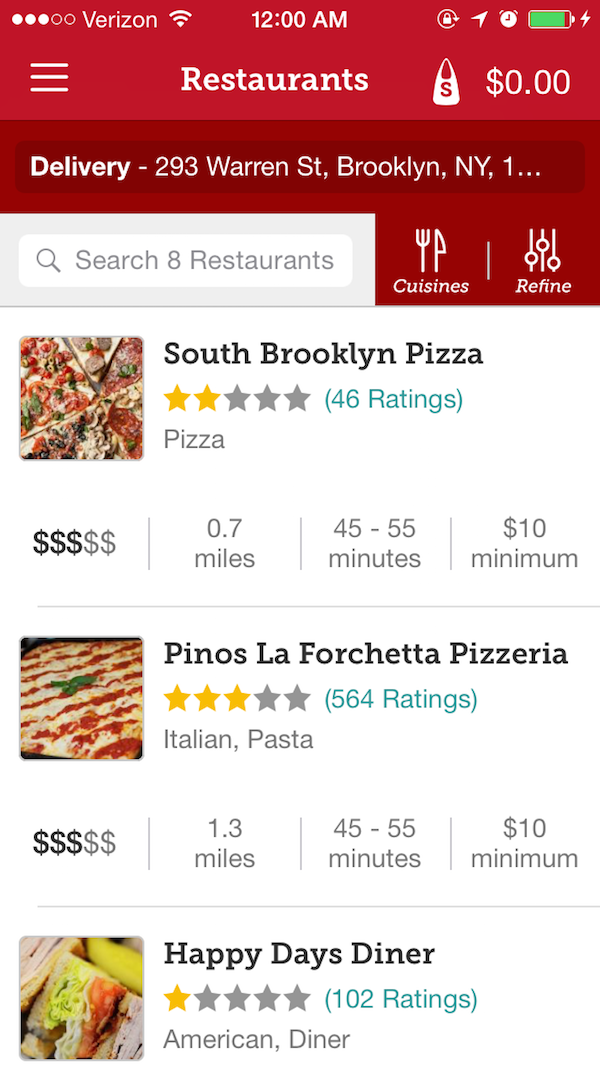Tap the shopping bag cart icon
Image resolution: width=600 pixels, height=1065 pixels.
click(447, 81)
